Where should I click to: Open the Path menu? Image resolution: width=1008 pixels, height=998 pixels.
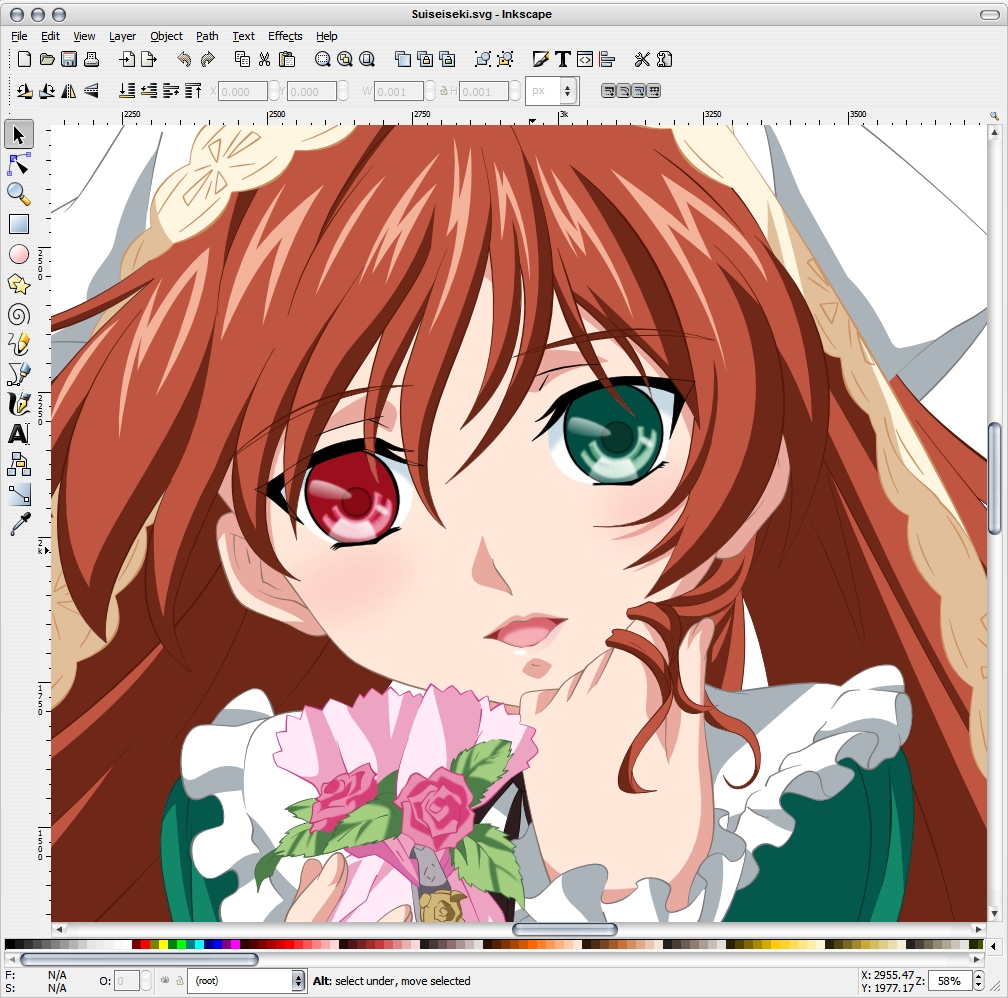coord(207,36)
